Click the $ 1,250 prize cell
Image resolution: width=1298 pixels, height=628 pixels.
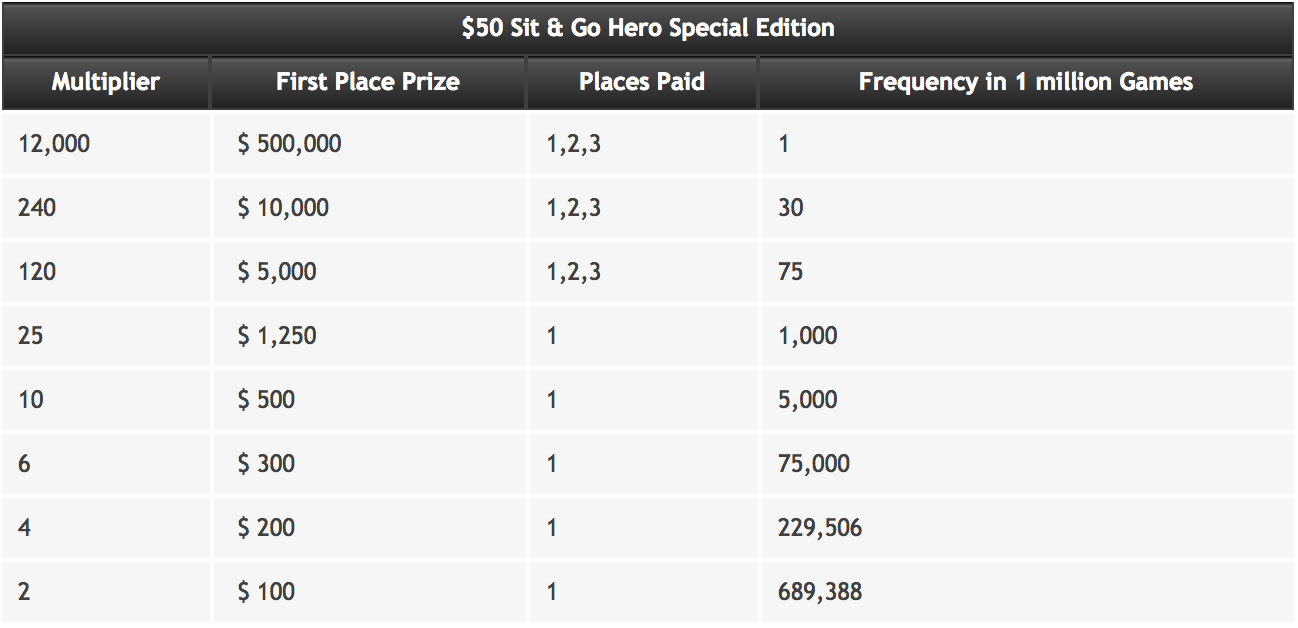pos(369,336)
